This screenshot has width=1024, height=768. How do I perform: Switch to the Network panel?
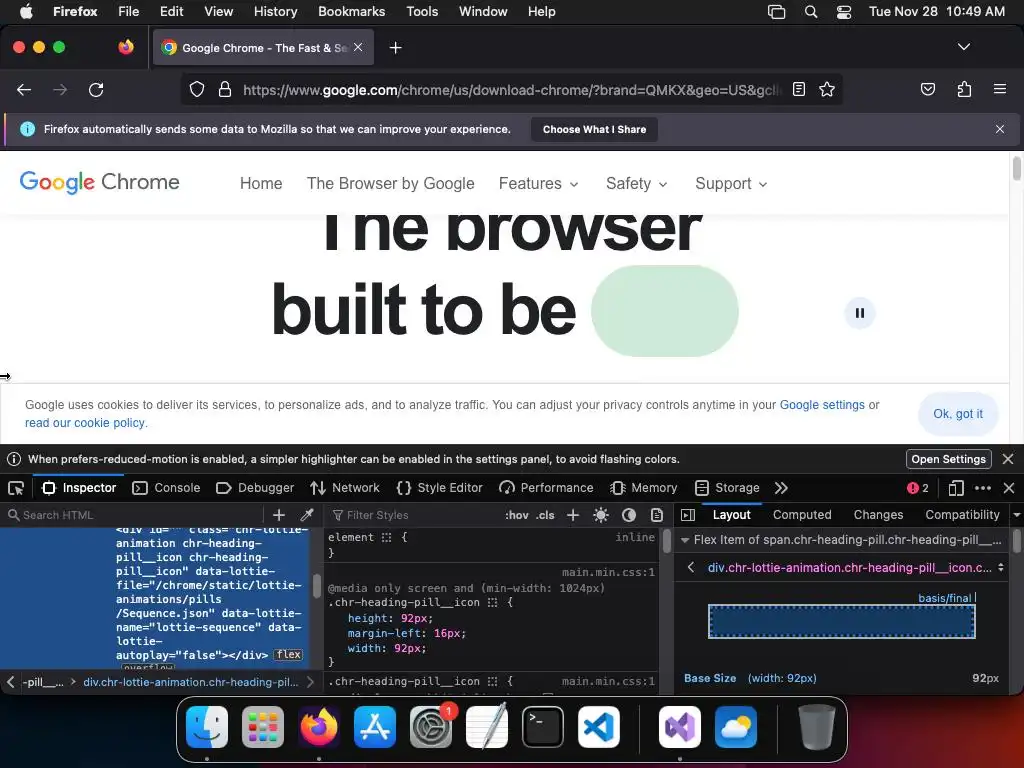click(x=345, y=488)
